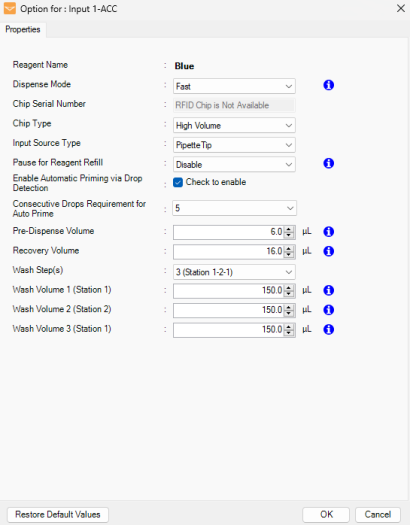Expand the Consecutive Drops Requirement dropdown
This screenshot has width=410, height=525.
click(234, 208)
